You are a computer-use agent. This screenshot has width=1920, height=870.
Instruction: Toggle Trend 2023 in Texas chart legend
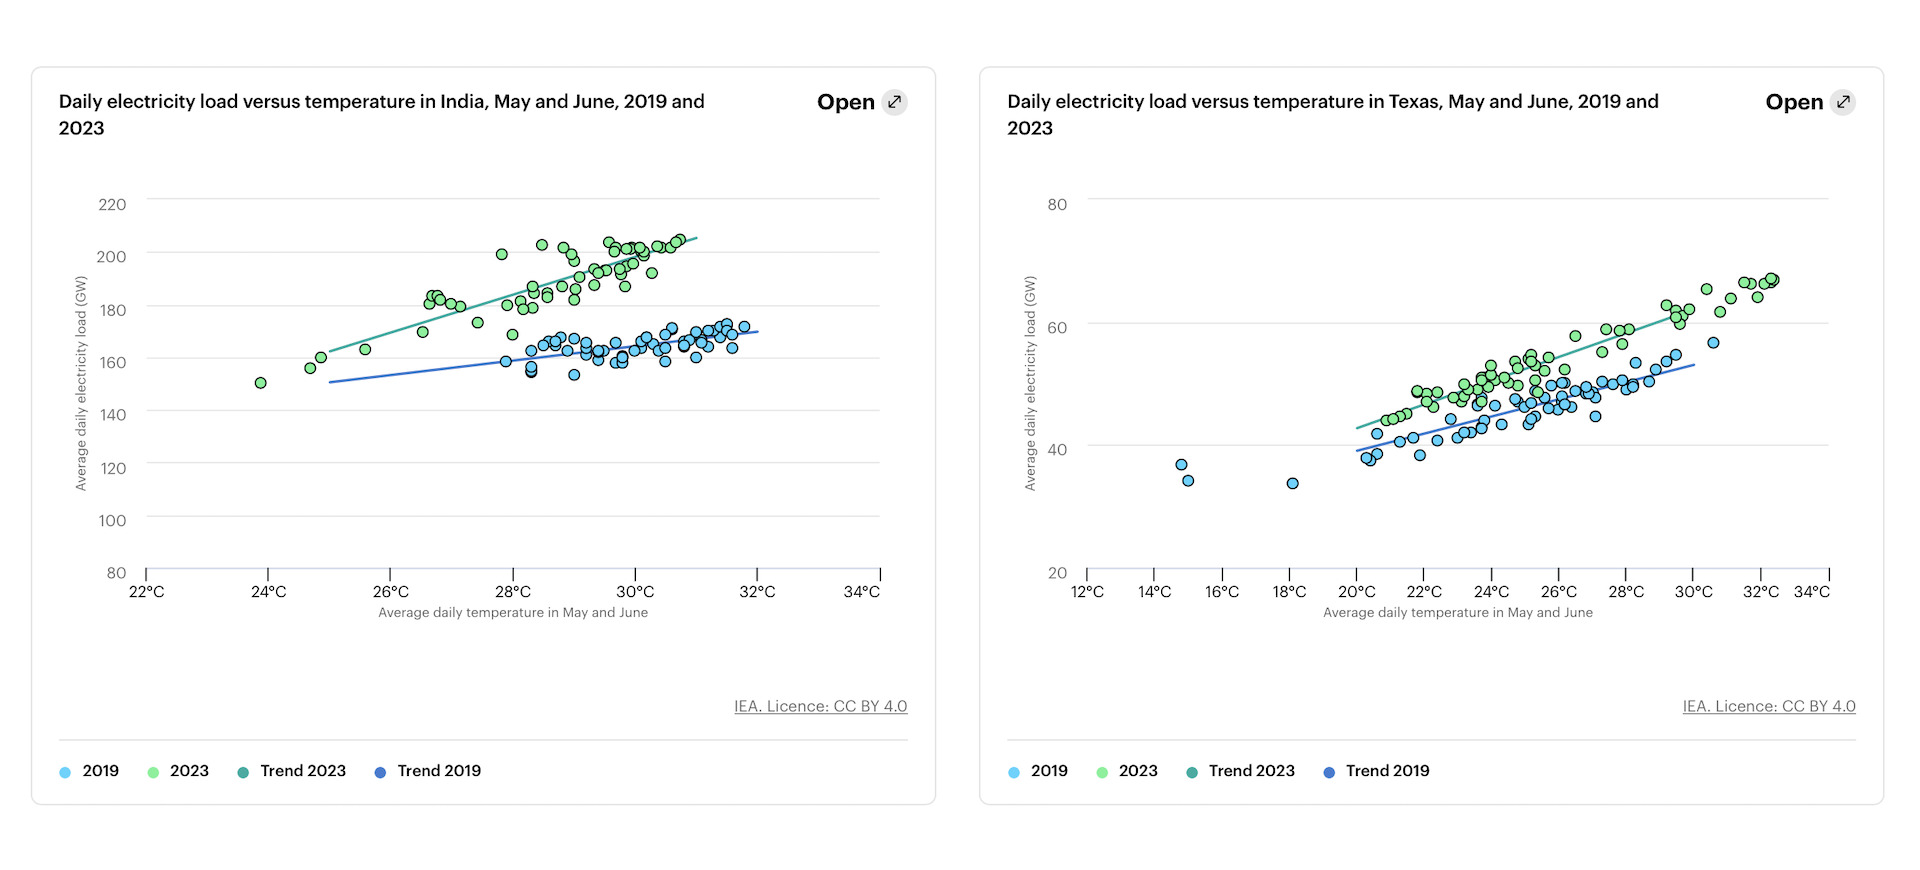(1251, 771)
